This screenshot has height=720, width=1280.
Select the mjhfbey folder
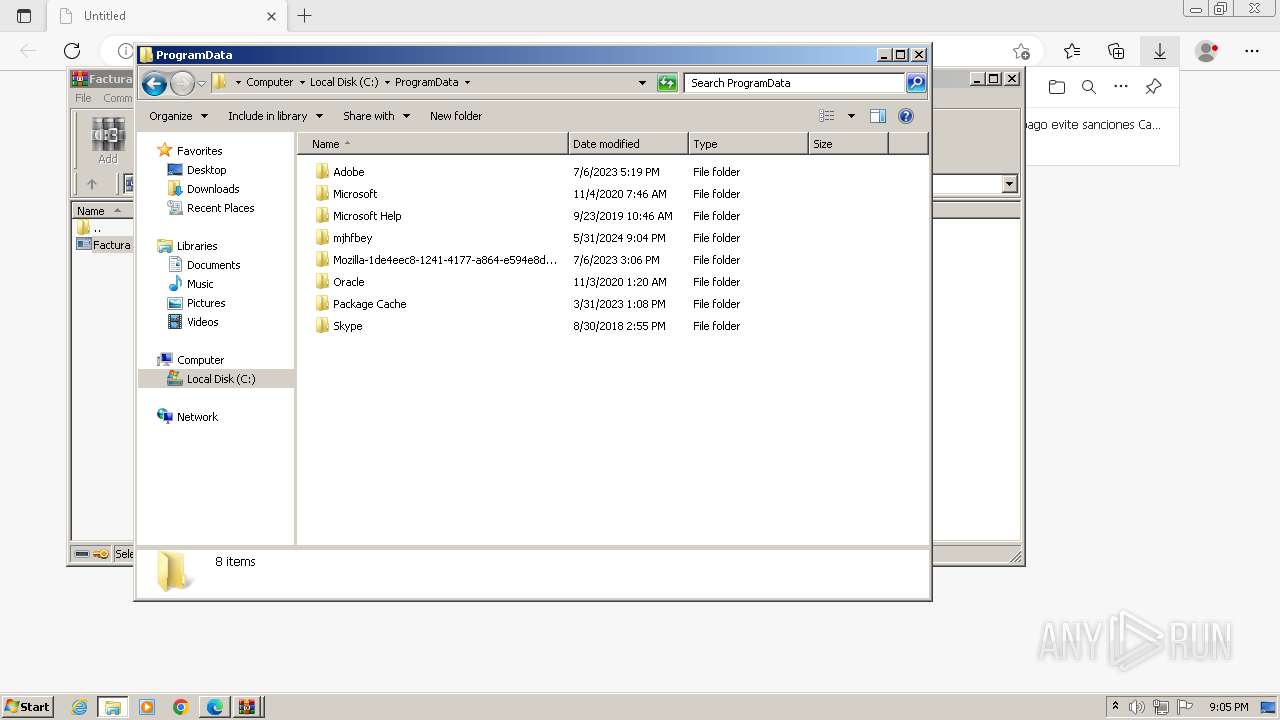[x=352, y=238]
